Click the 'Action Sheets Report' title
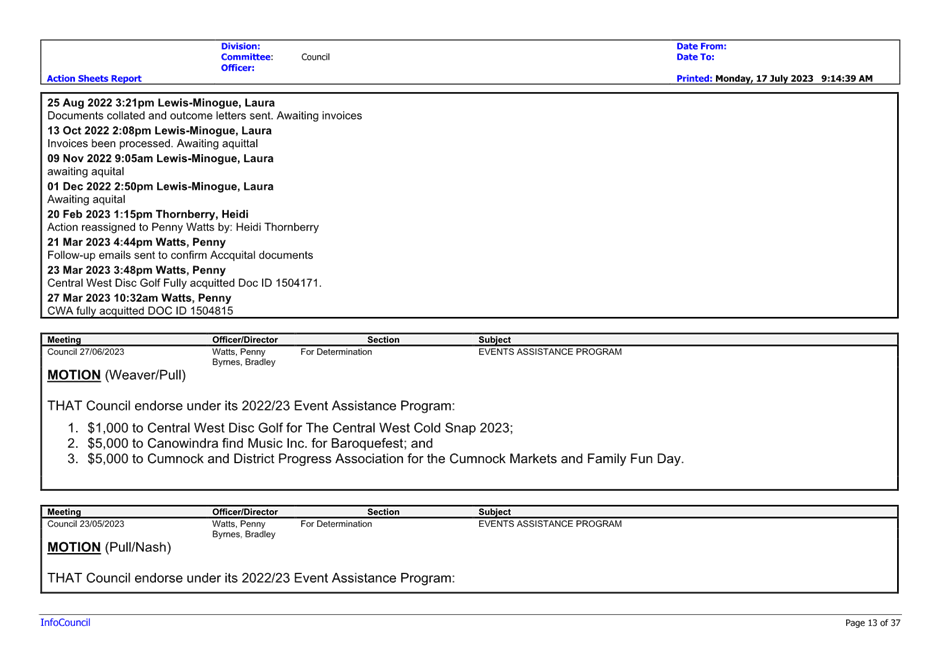 [x=94, y=79]
